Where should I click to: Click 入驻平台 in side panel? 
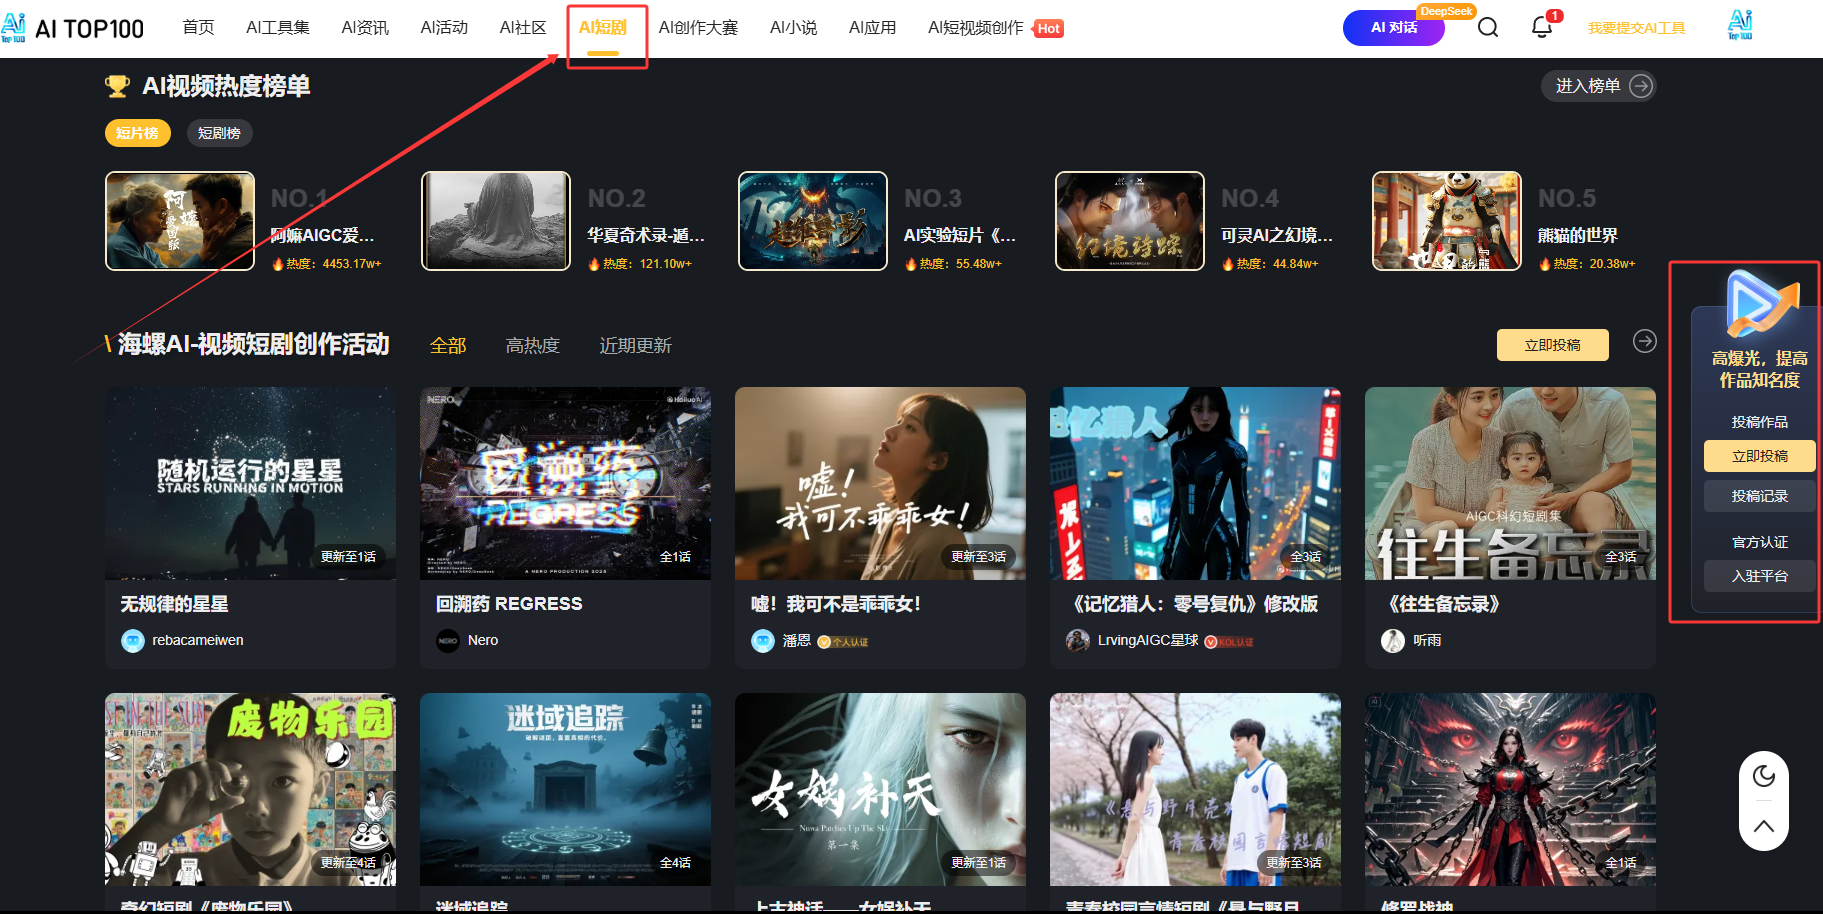pos(1760,576)
